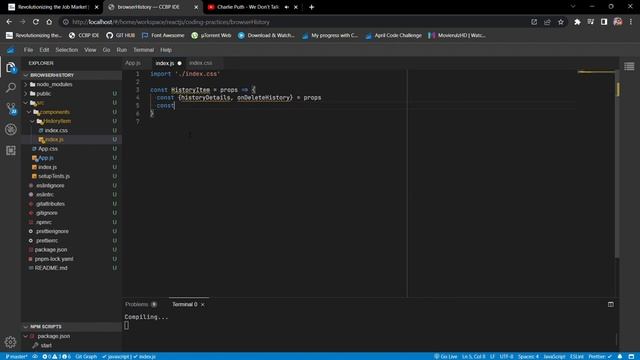640x360 pixels.
Task: Open a new browser tab
Action: coord(311,7)
